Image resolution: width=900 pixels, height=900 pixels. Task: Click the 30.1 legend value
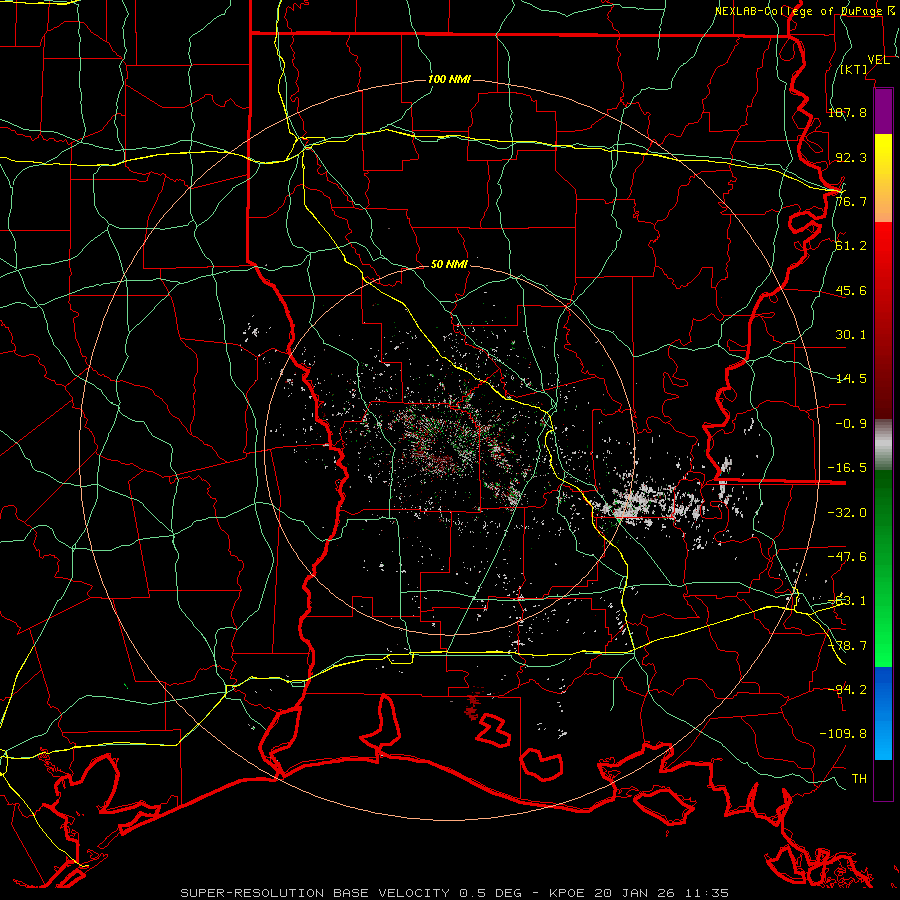pyautogui.click(x=851, y=335)
